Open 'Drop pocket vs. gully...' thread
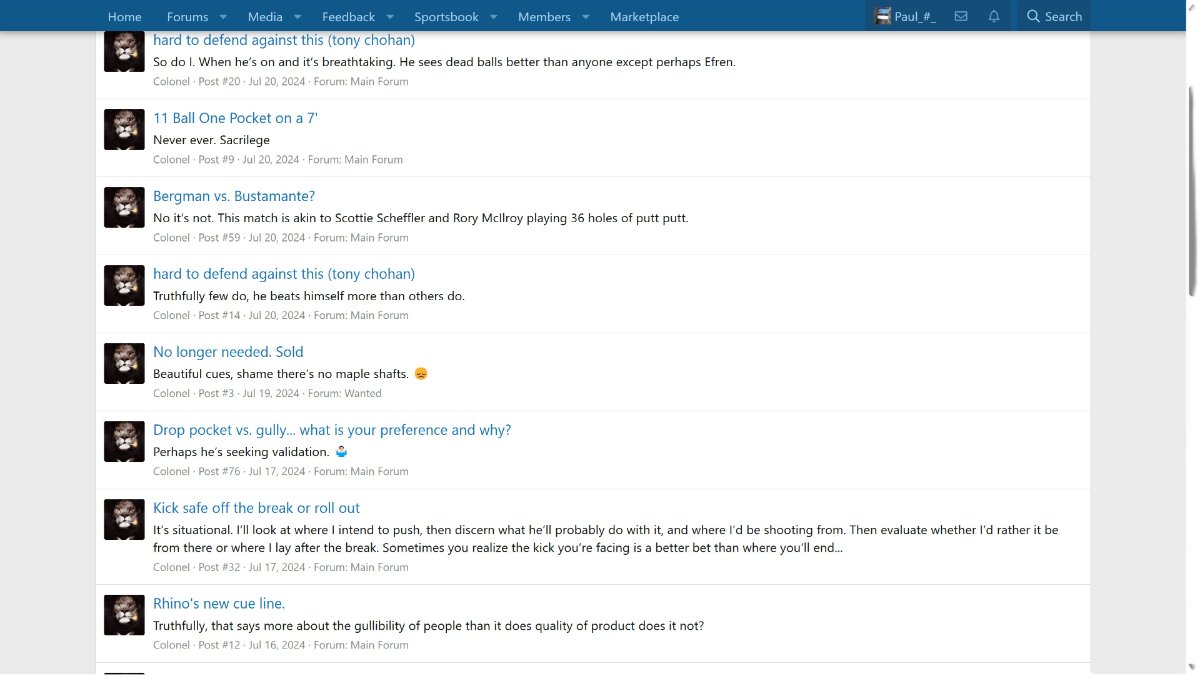The width and height of the screenshot is (1200, 699). tap(332, 430)
